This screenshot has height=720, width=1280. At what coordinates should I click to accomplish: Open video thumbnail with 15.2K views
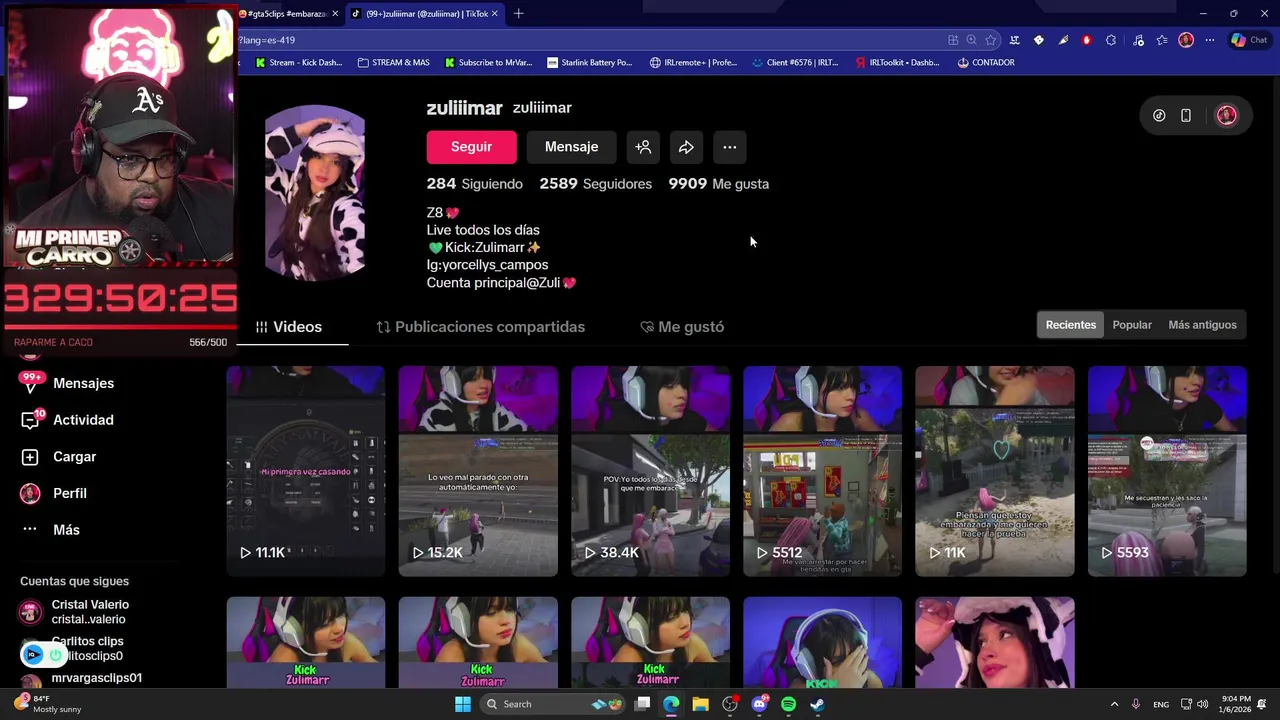478,471
